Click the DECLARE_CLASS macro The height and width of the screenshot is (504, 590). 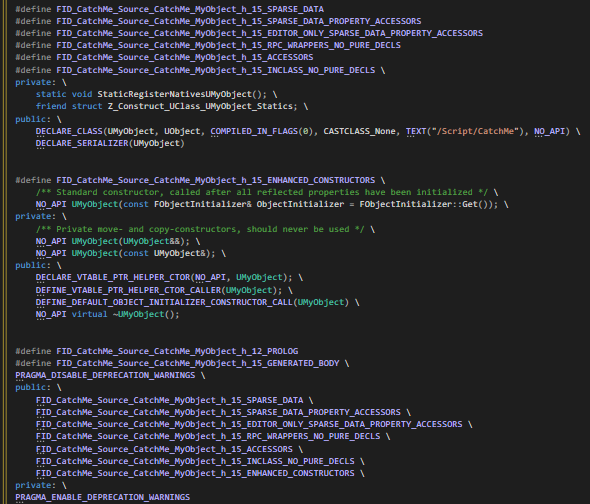[x=69, y=131]
